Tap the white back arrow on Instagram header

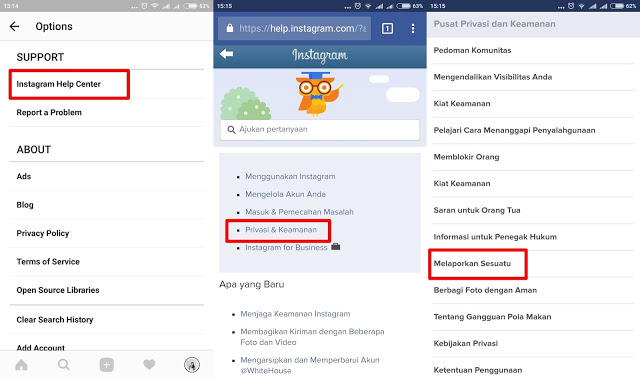[227, 54]
